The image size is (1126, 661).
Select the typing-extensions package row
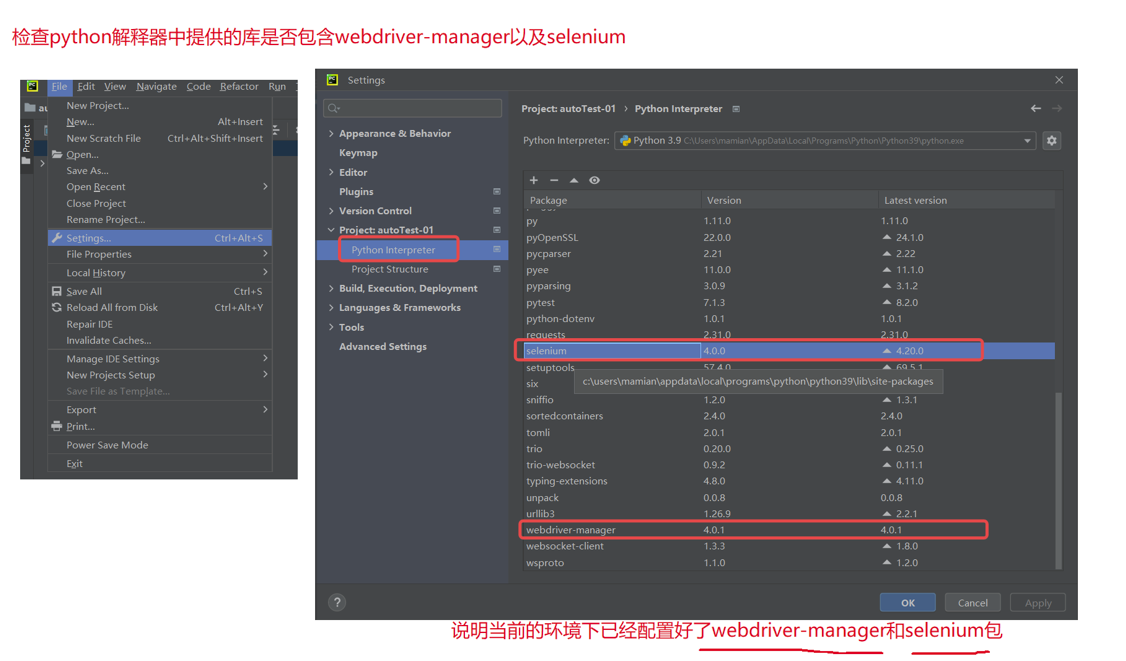tap(789, 481)
